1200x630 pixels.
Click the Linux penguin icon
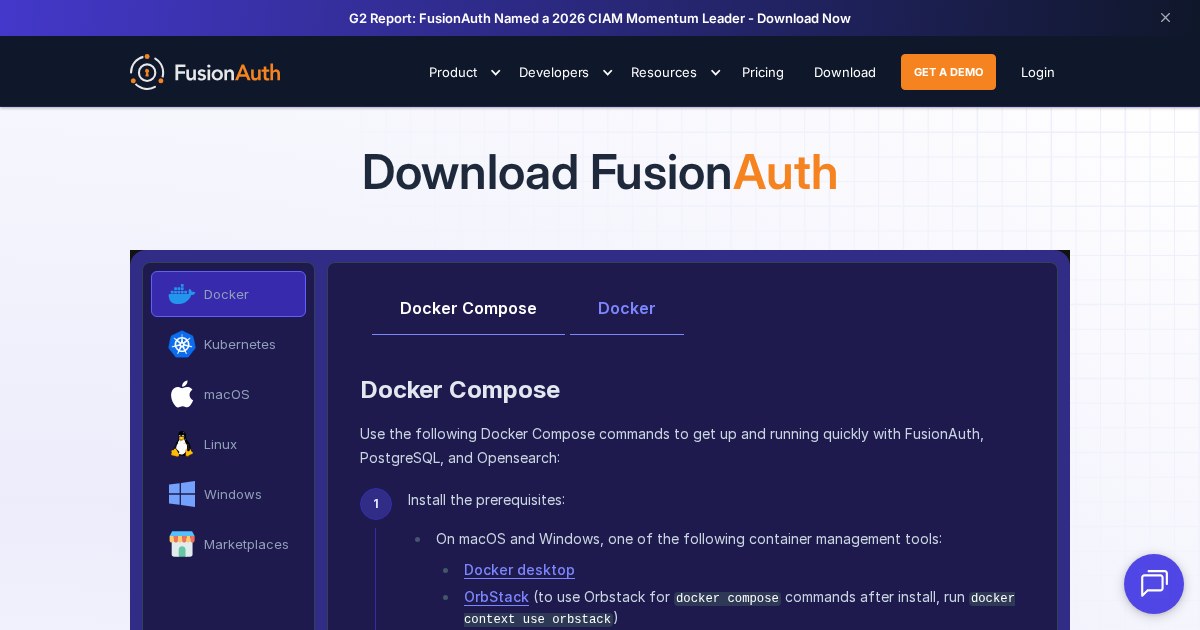[182, 444]
